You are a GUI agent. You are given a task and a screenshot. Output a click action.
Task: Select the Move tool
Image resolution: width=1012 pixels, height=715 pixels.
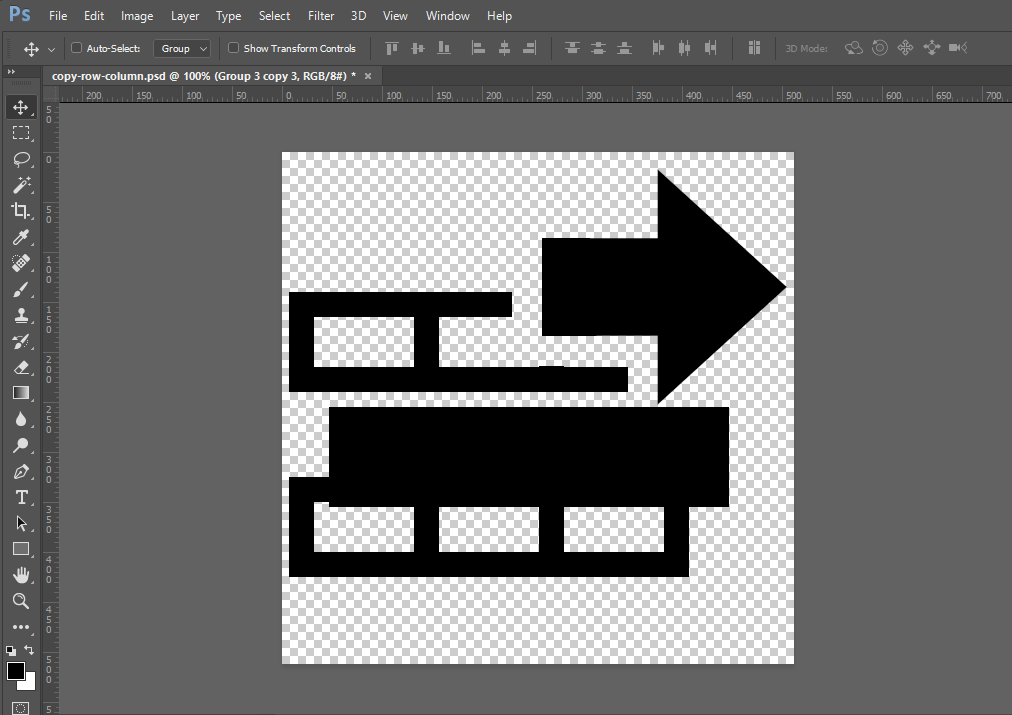point(21,107)
